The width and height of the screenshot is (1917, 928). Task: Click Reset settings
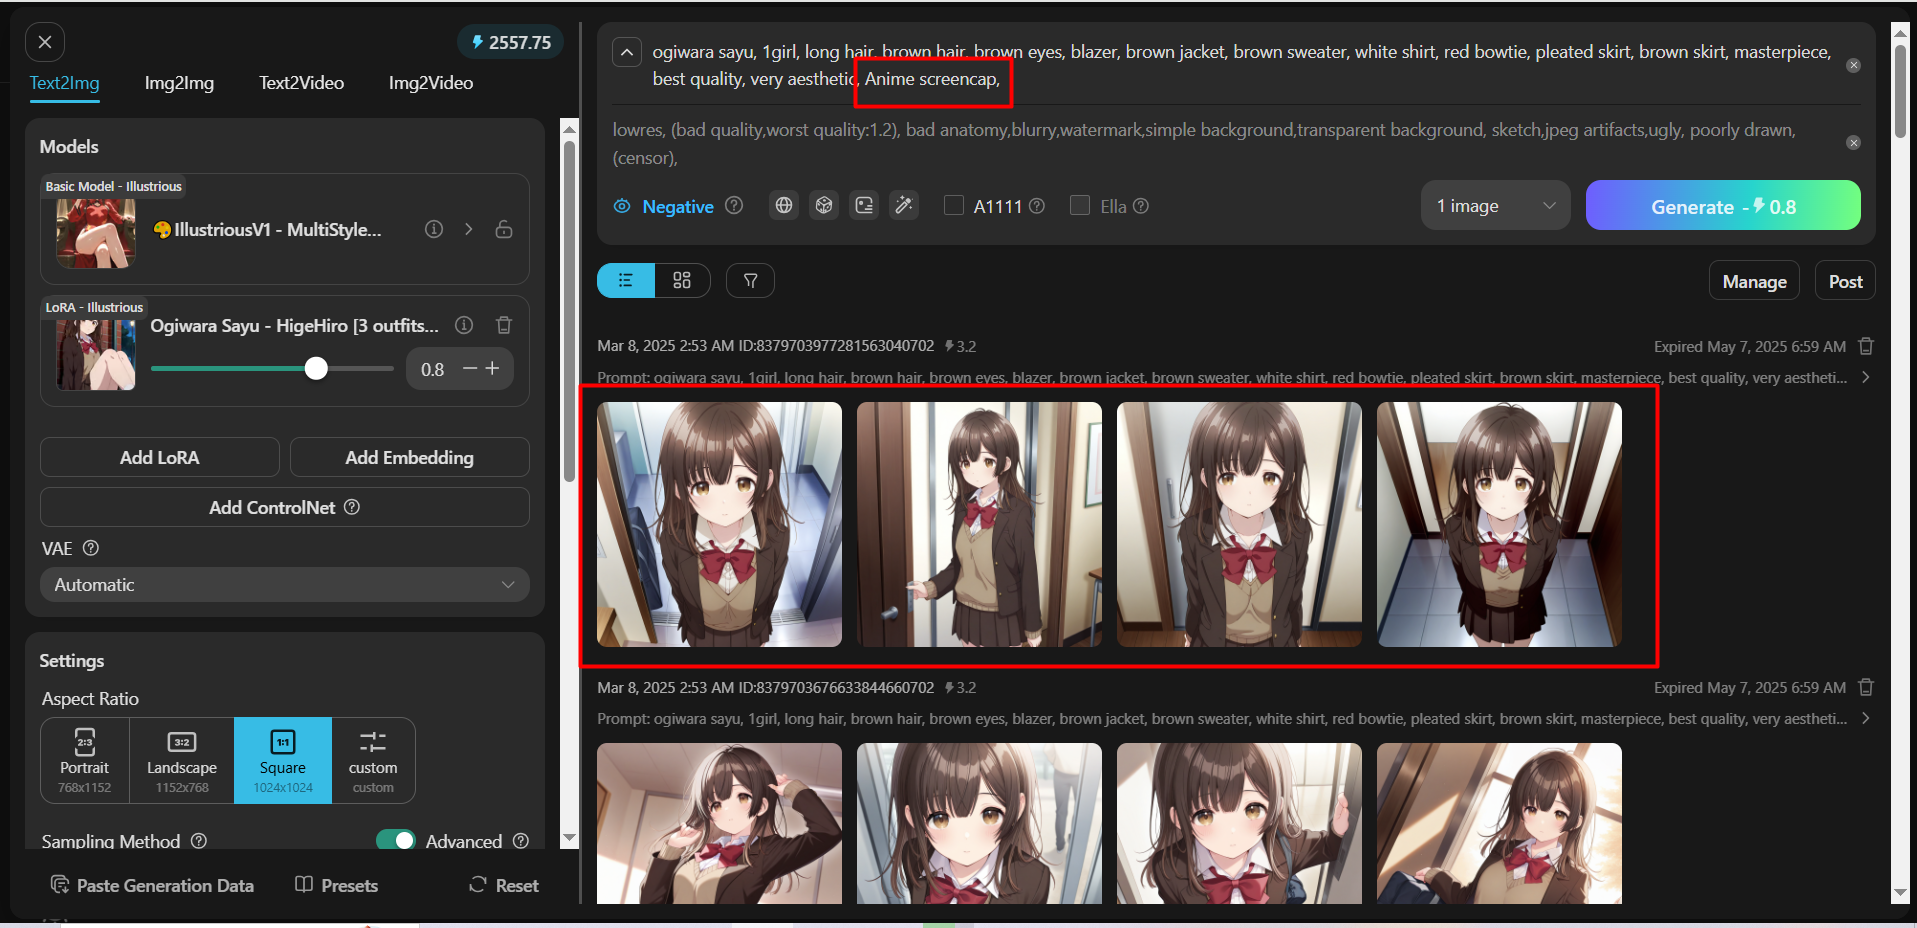[504, 885]
